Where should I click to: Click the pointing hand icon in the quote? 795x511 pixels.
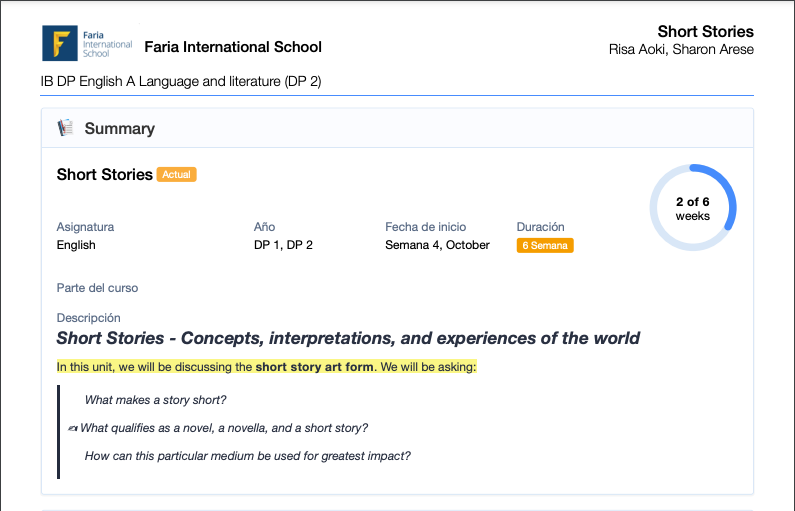pos(73,429)
